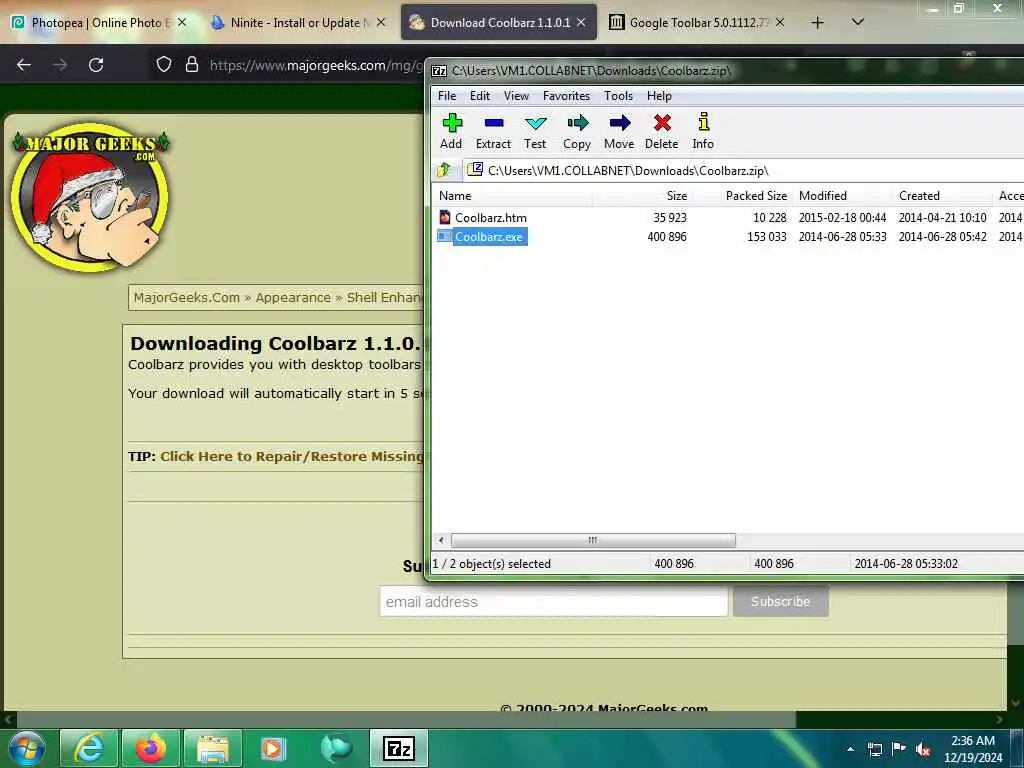Click the 153 033 packed size value

(767, 236)
